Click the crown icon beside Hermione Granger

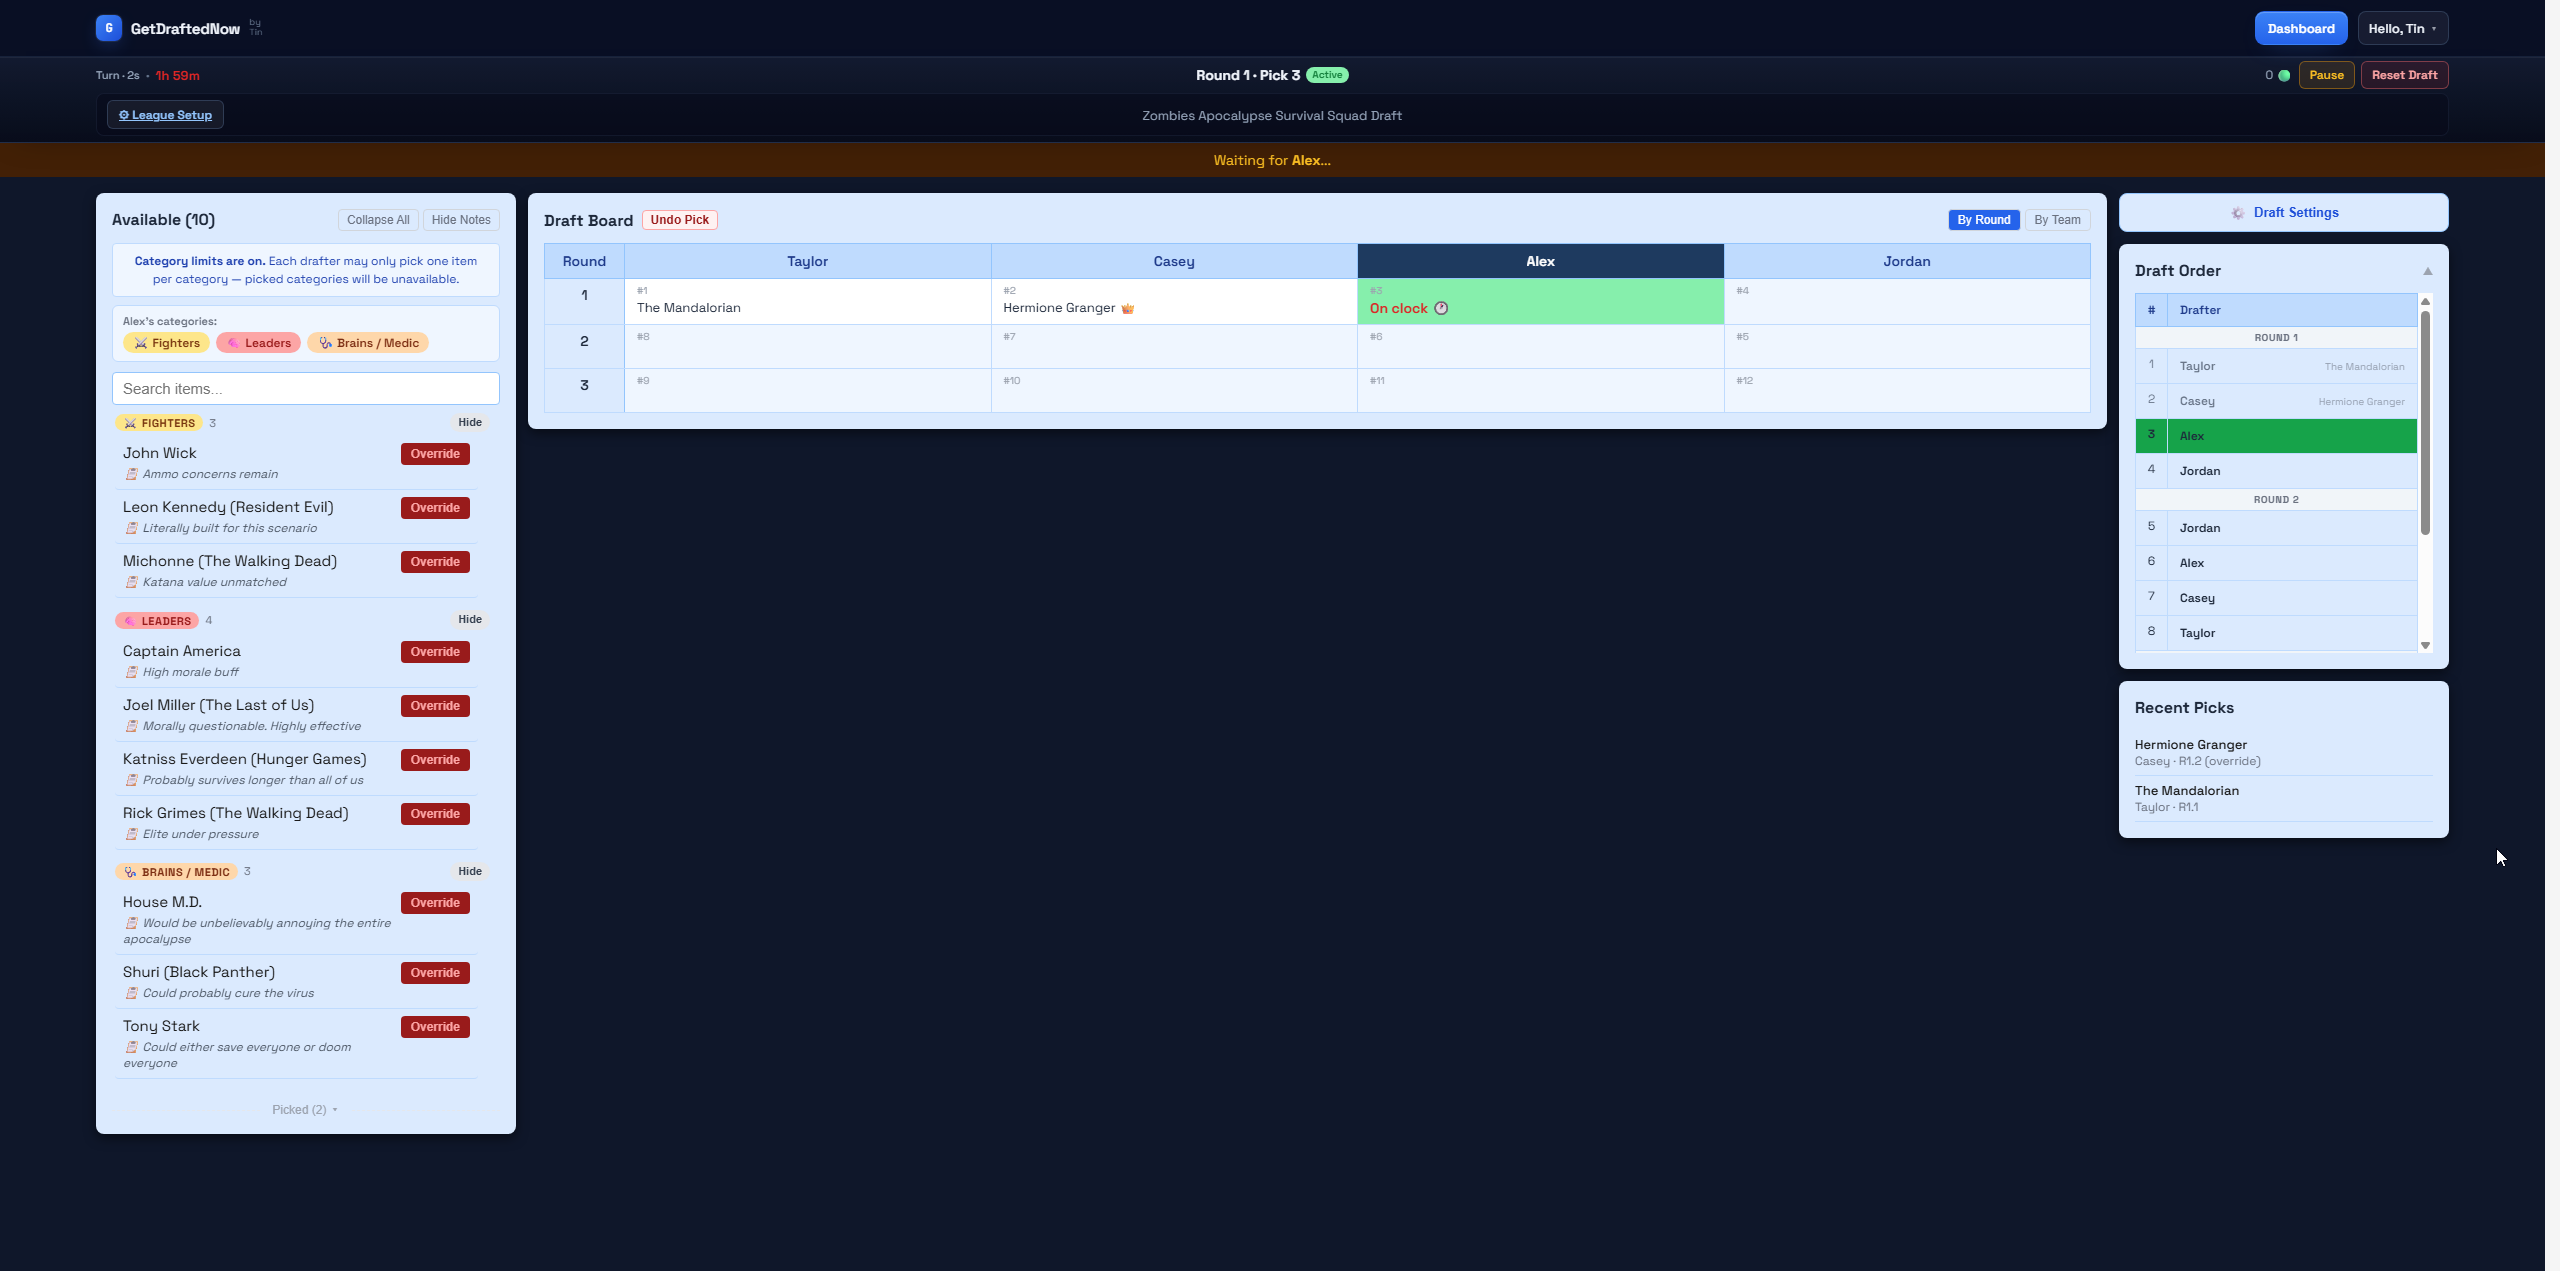pos(1128,308)
